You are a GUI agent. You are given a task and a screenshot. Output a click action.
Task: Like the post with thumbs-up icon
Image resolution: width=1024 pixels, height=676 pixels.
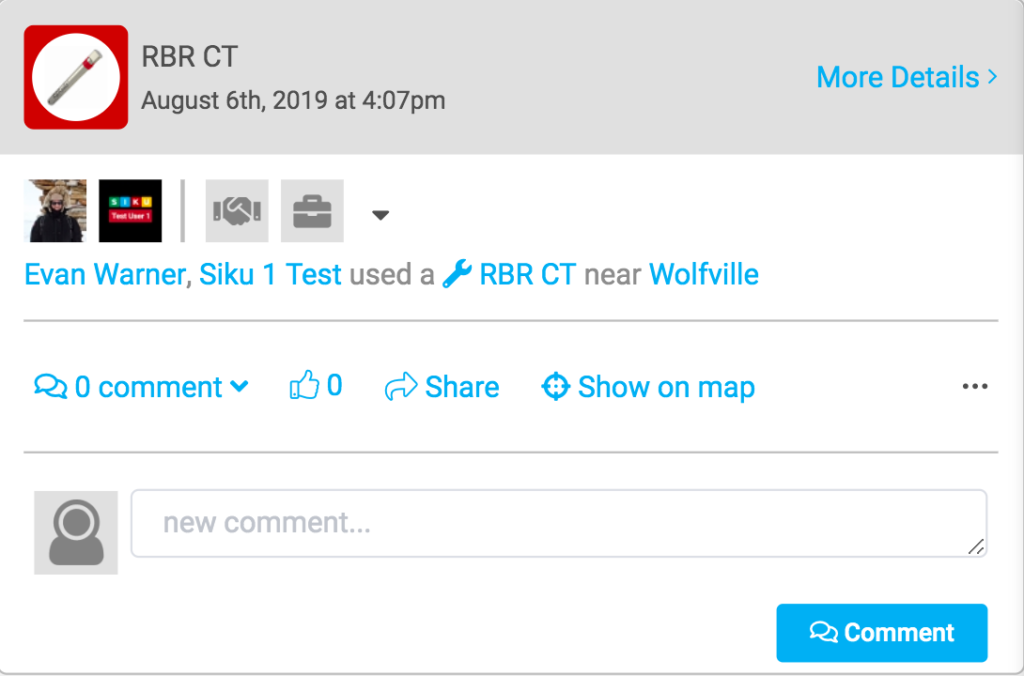(315, 386)
